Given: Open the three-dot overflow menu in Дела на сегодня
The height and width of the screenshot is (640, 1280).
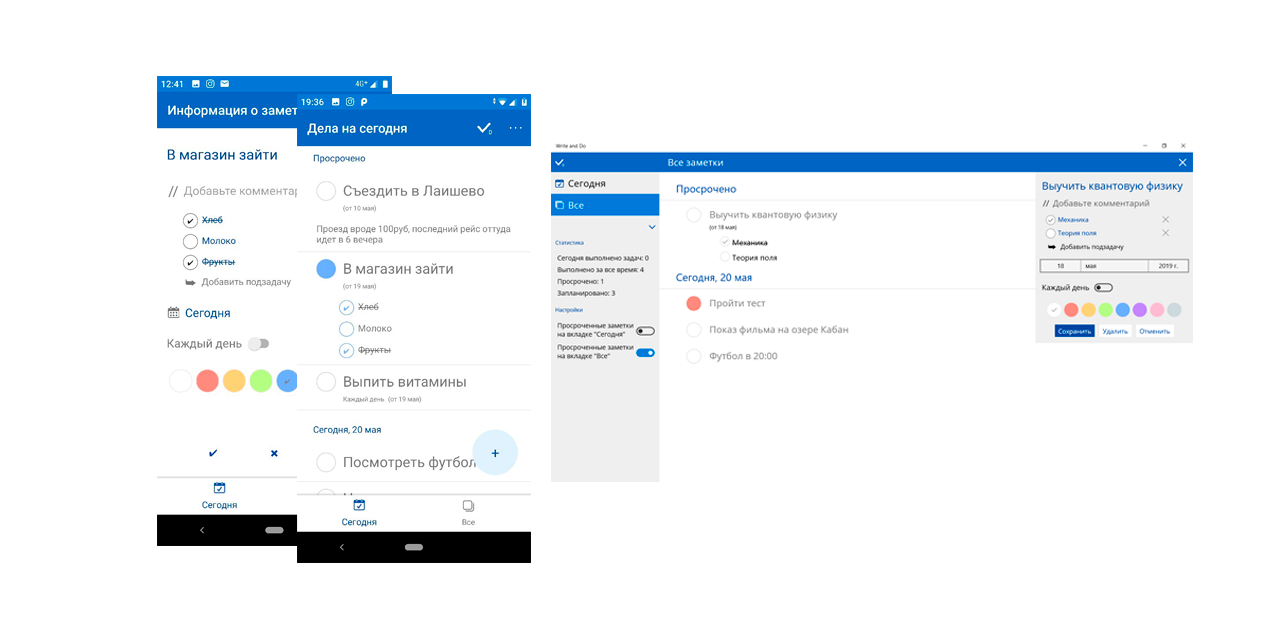Looking at the screenshot, I should coord(516,128).
